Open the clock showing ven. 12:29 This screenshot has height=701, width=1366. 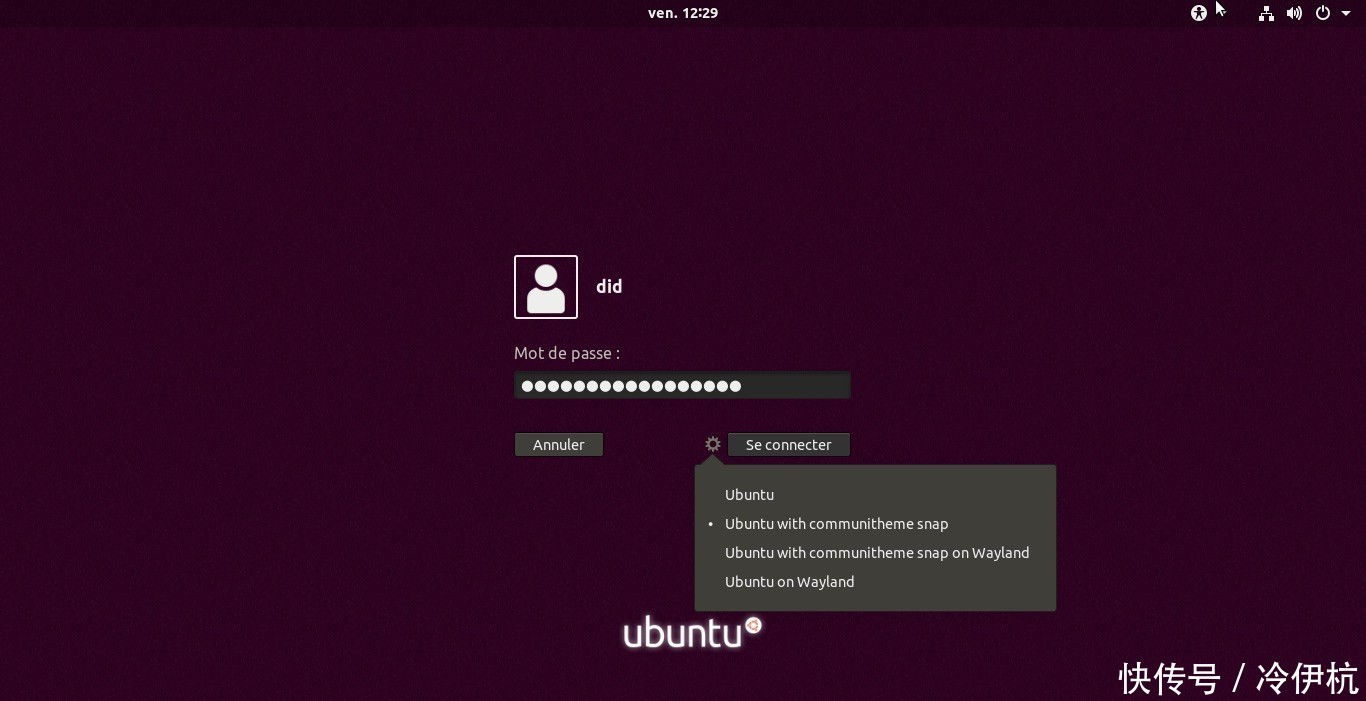point(683,13)
